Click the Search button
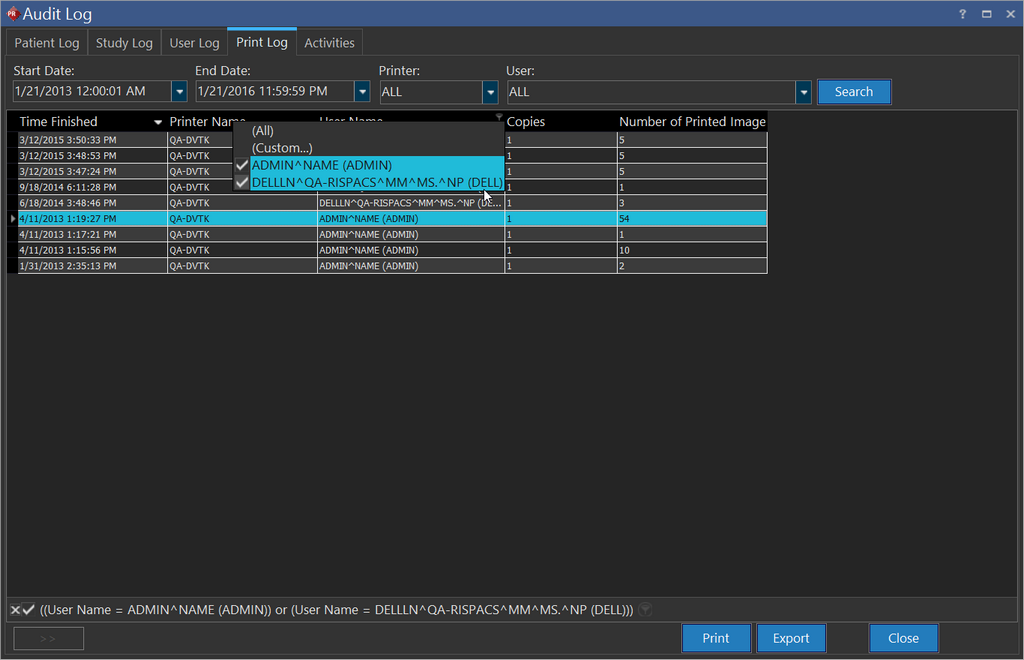Image resolution: width=1024 pixels, height=660 pixels. click(x=853, y=92)
